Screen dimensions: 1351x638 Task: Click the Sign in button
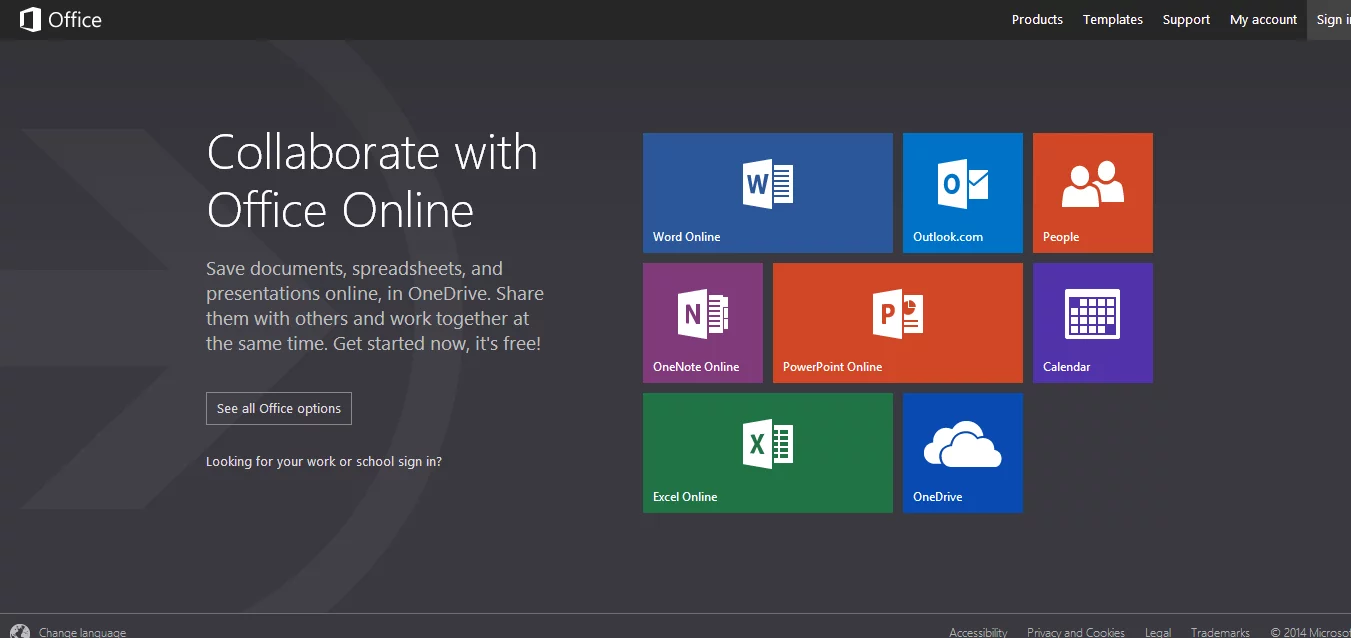(1333, 19)
